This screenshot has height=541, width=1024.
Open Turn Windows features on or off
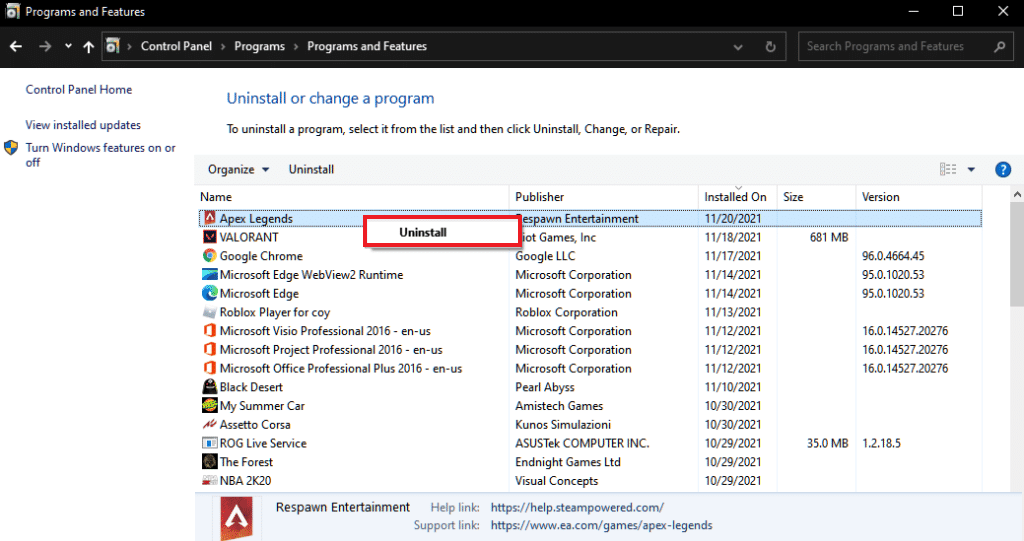(101, 155)
